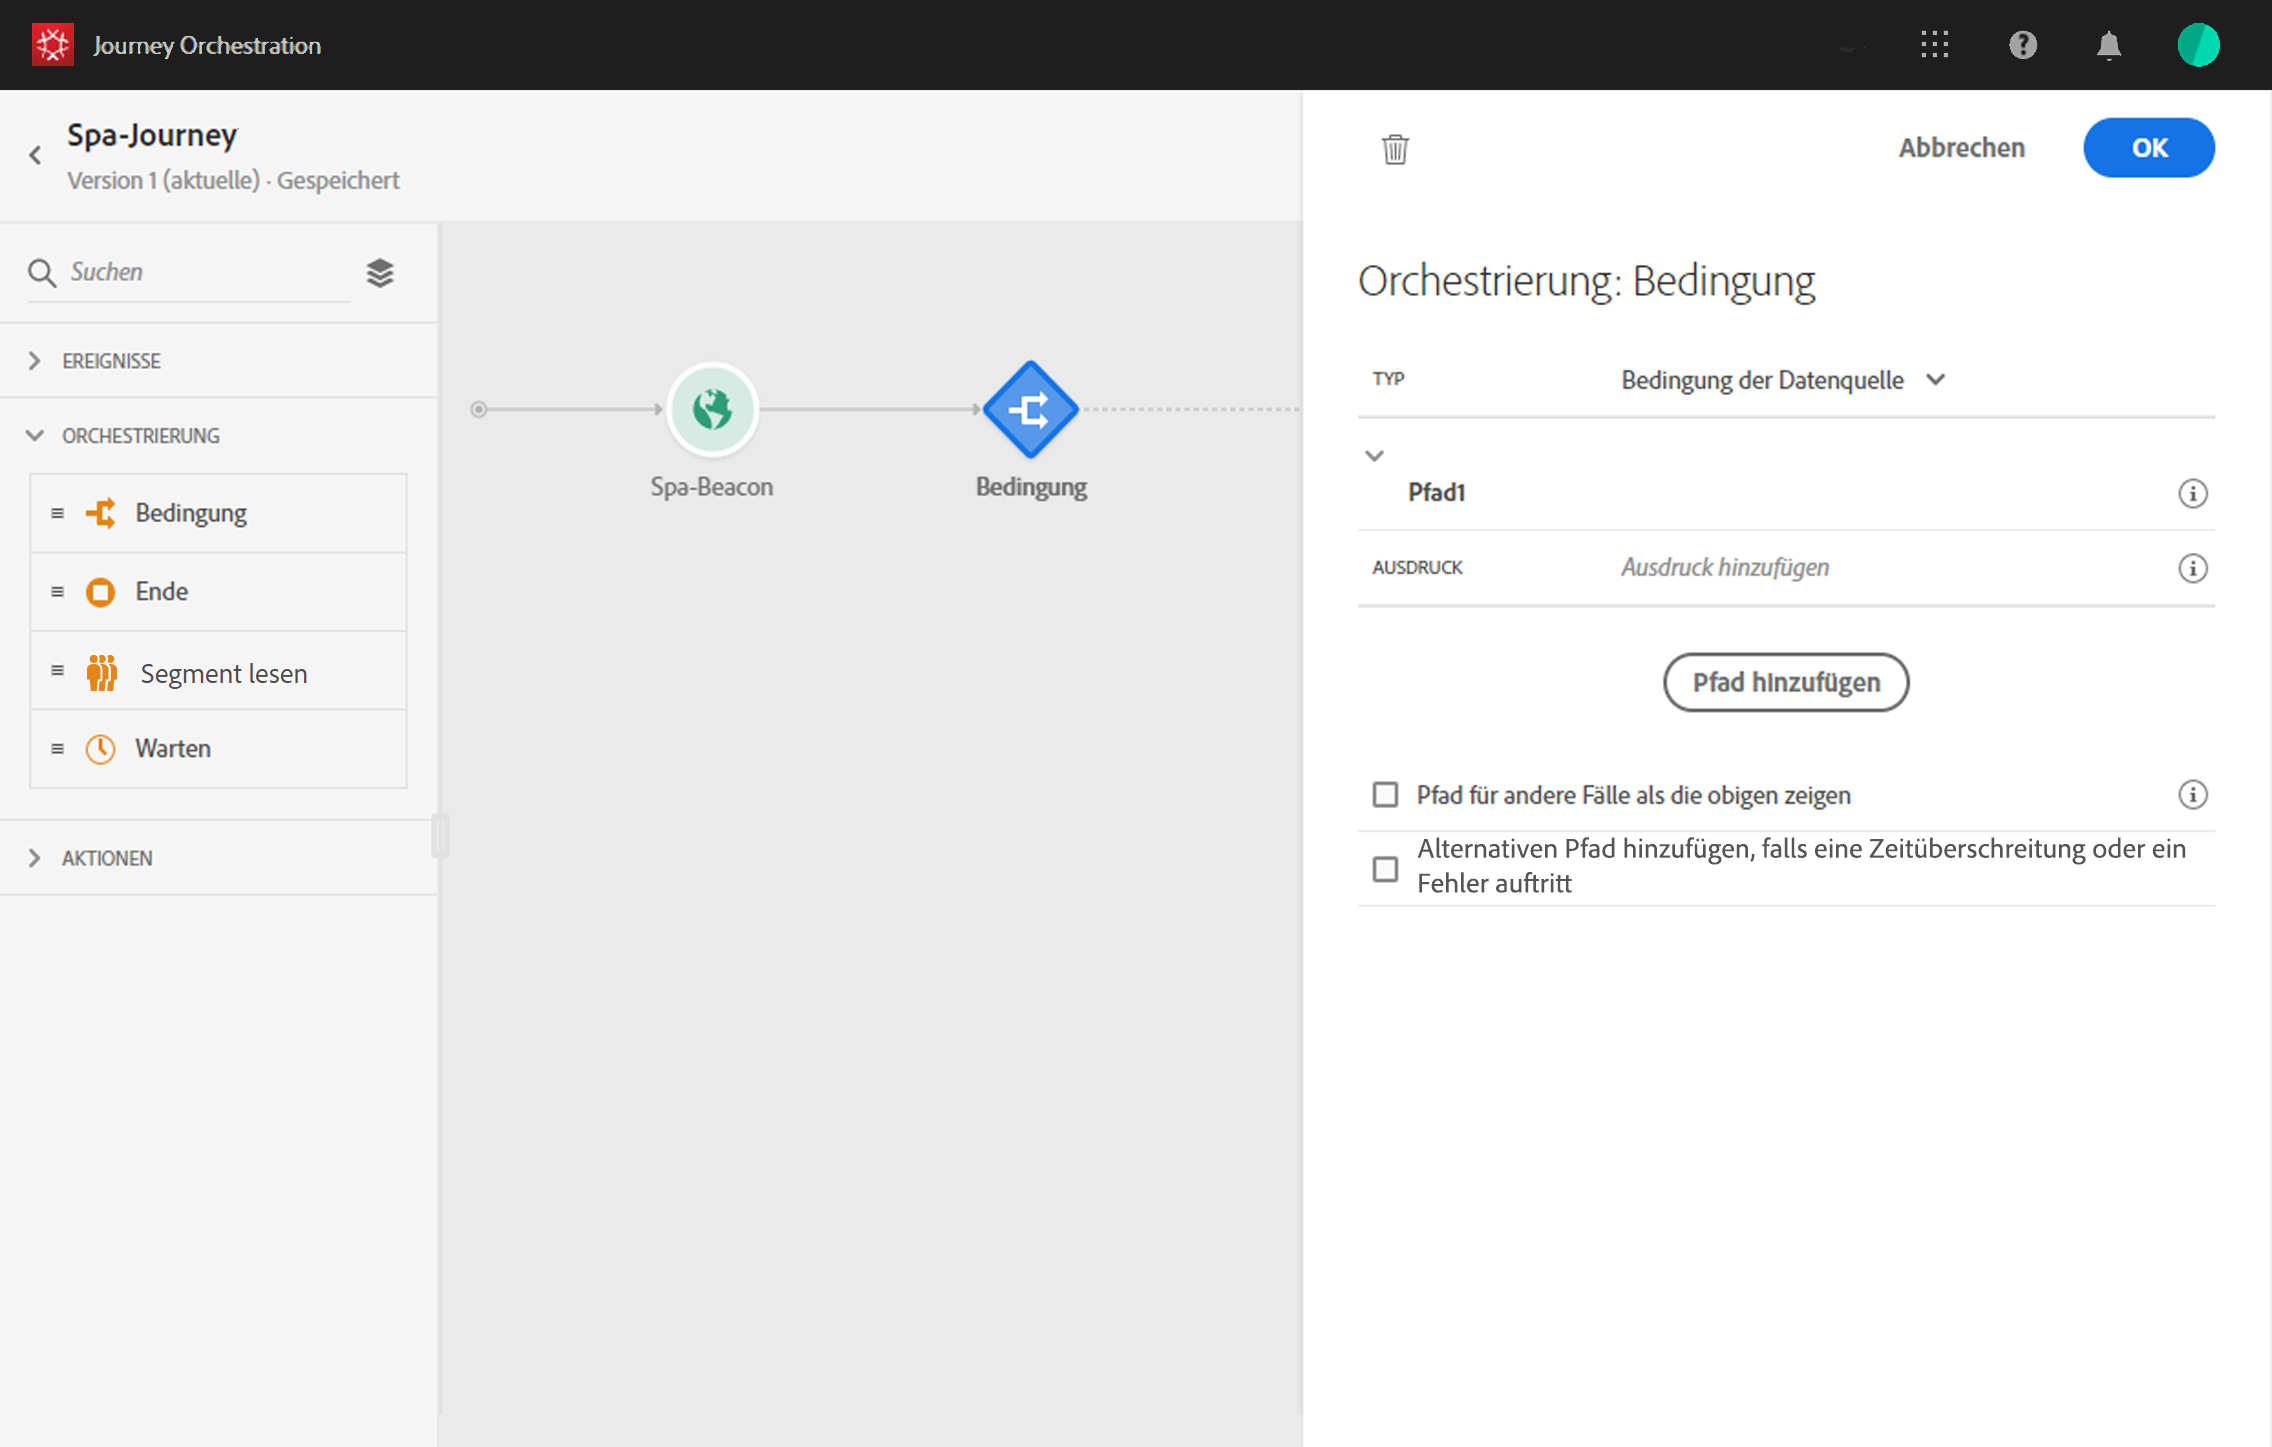Open the help question mark icon
2272x1447 pixels.
2022,45
